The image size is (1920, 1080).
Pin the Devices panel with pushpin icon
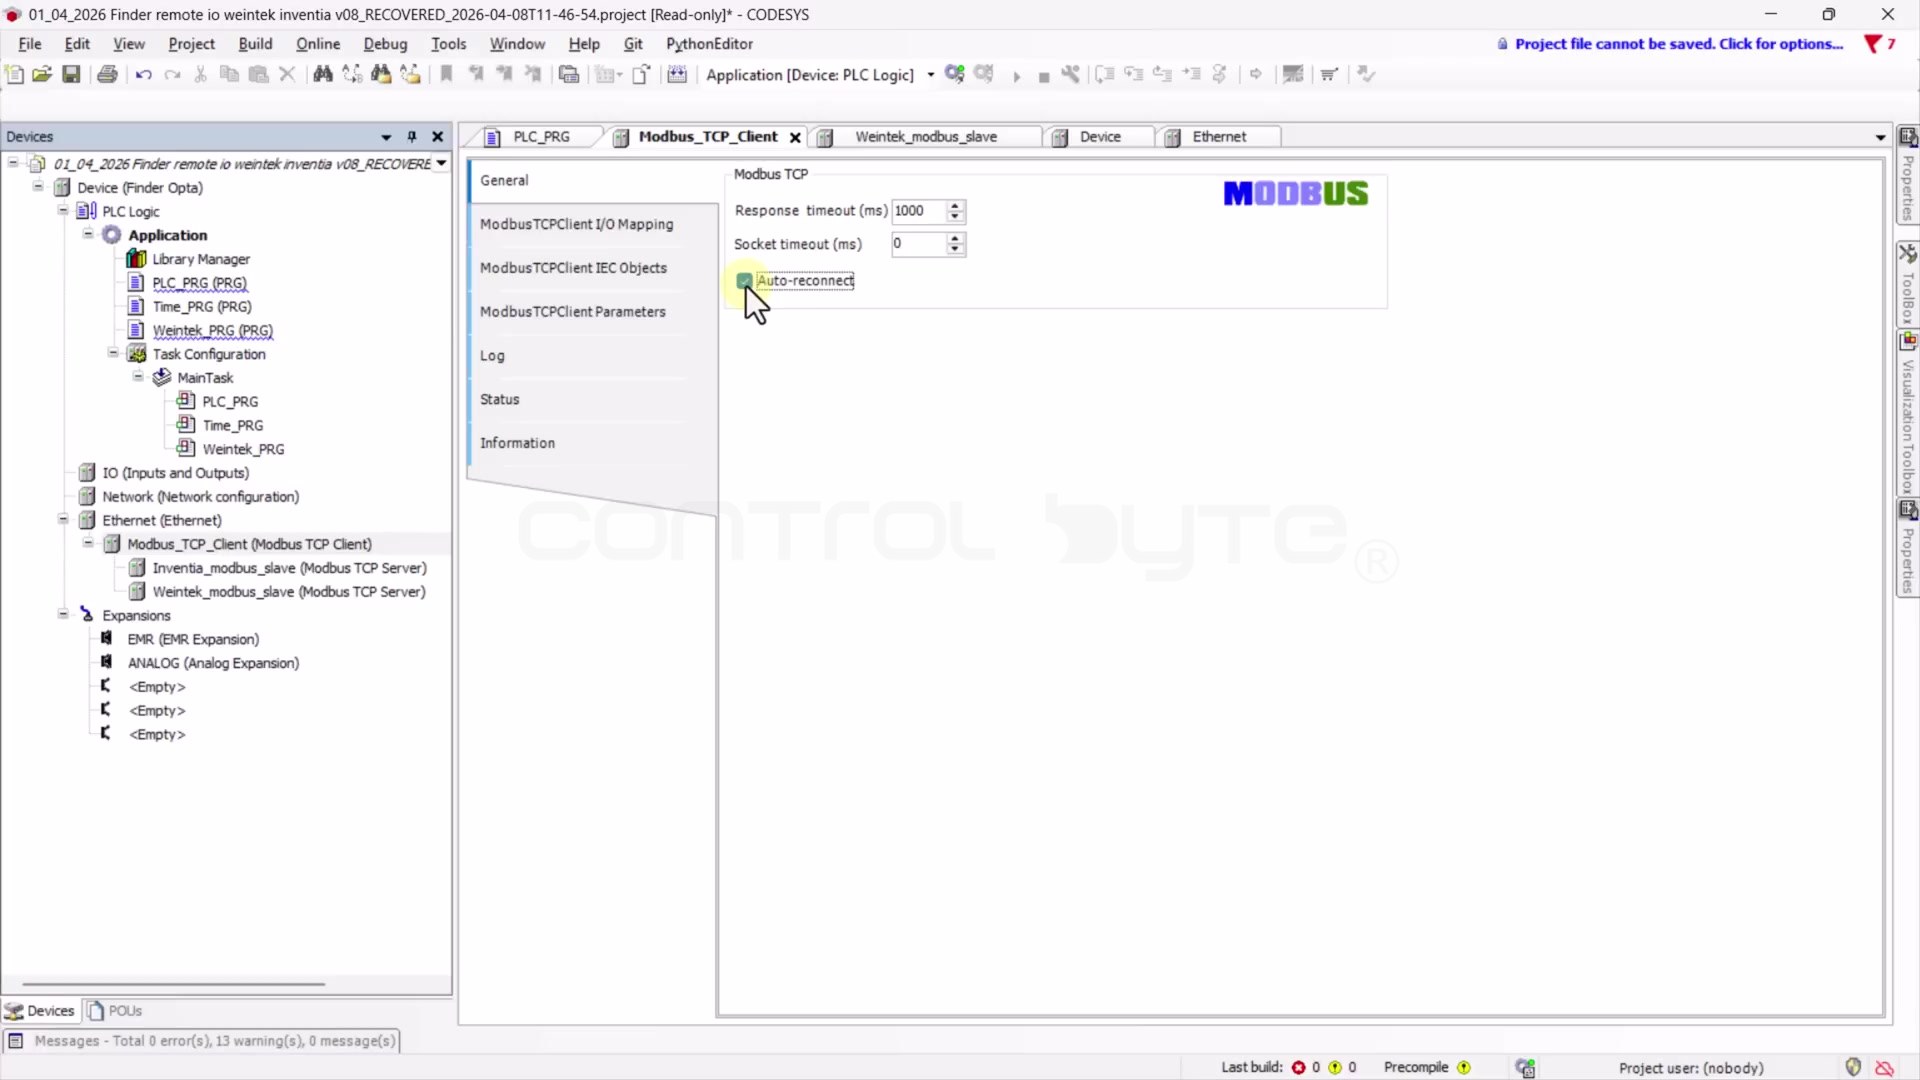pos(411,137)
